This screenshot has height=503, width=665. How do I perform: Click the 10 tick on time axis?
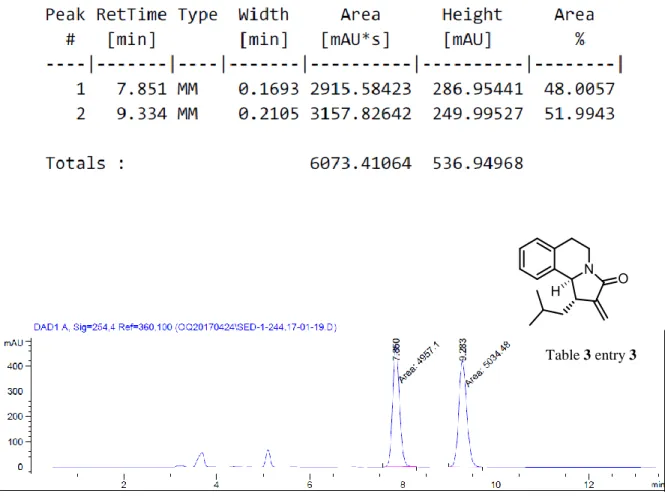click(495, 484)
